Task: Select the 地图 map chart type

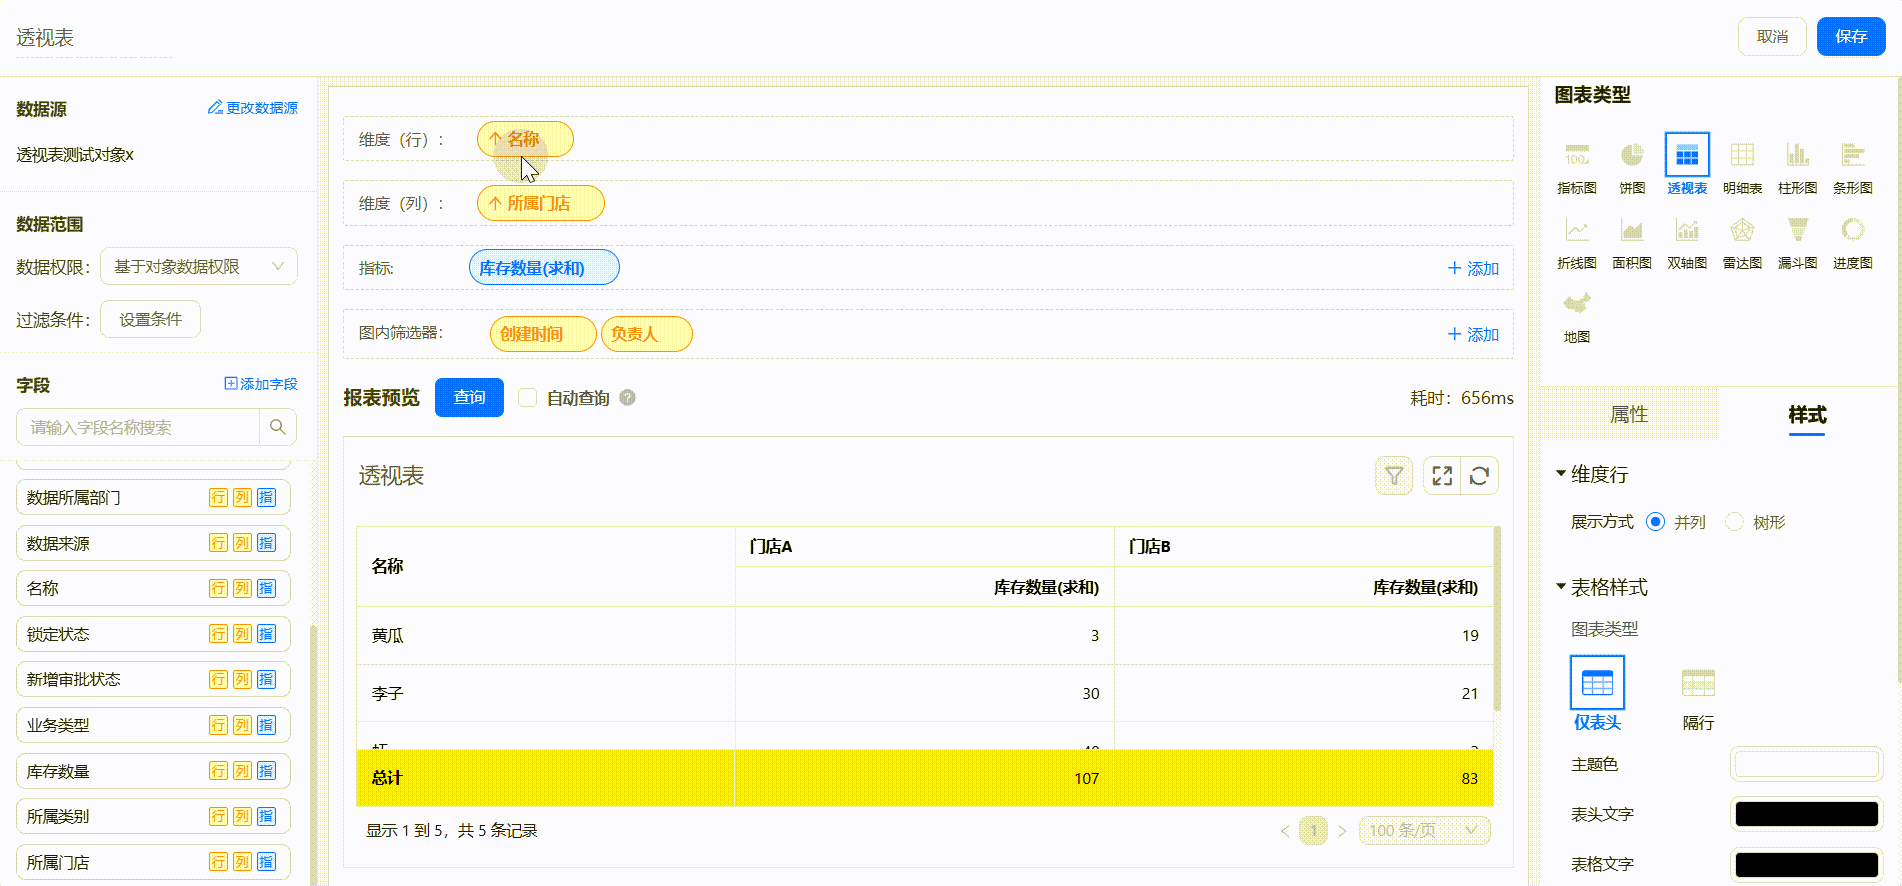Action: tap(1577, 317)
